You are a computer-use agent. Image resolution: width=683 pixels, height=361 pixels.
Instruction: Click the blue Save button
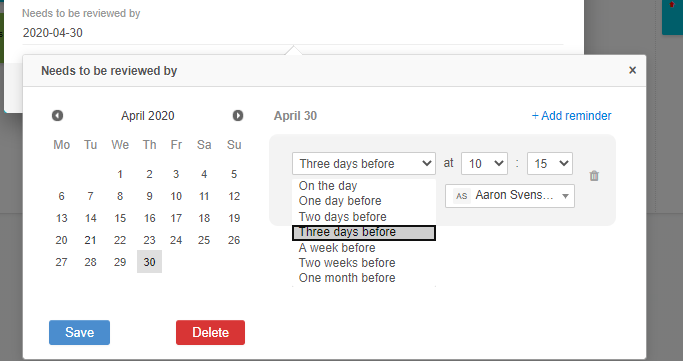tap(79, 333)
